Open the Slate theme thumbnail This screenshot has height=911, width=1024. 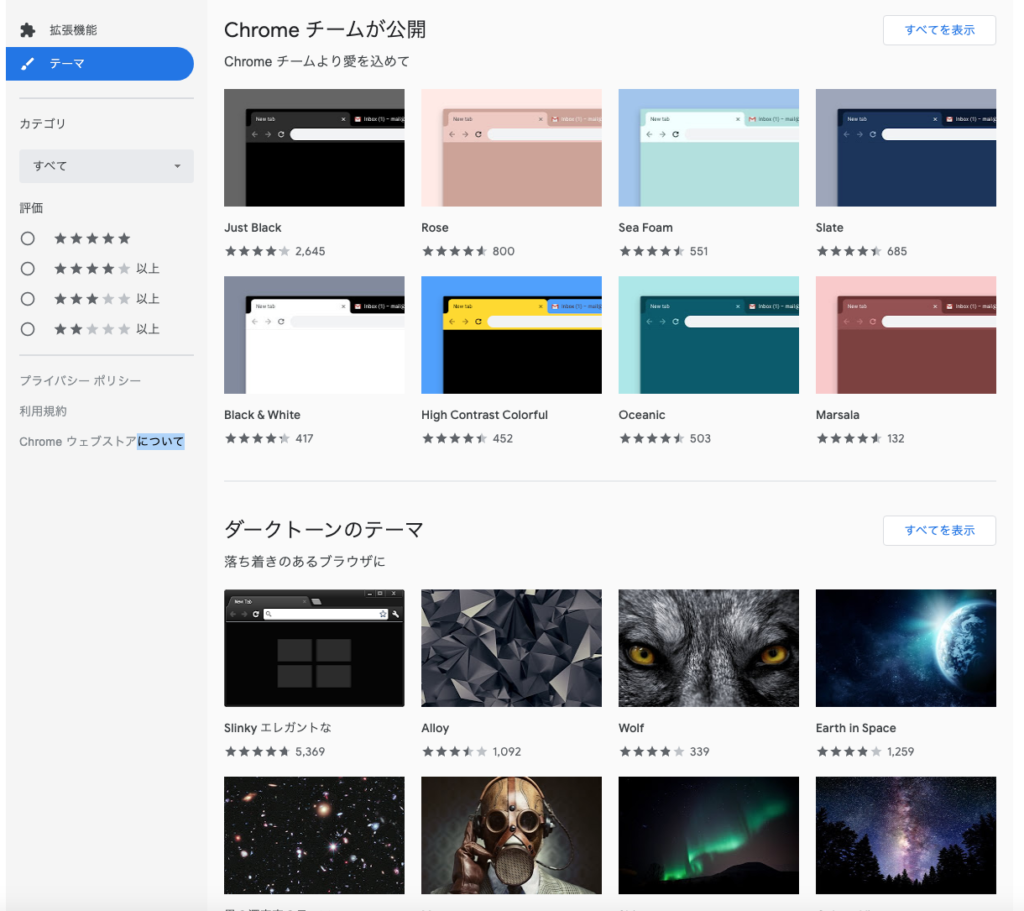pos(906,148)
